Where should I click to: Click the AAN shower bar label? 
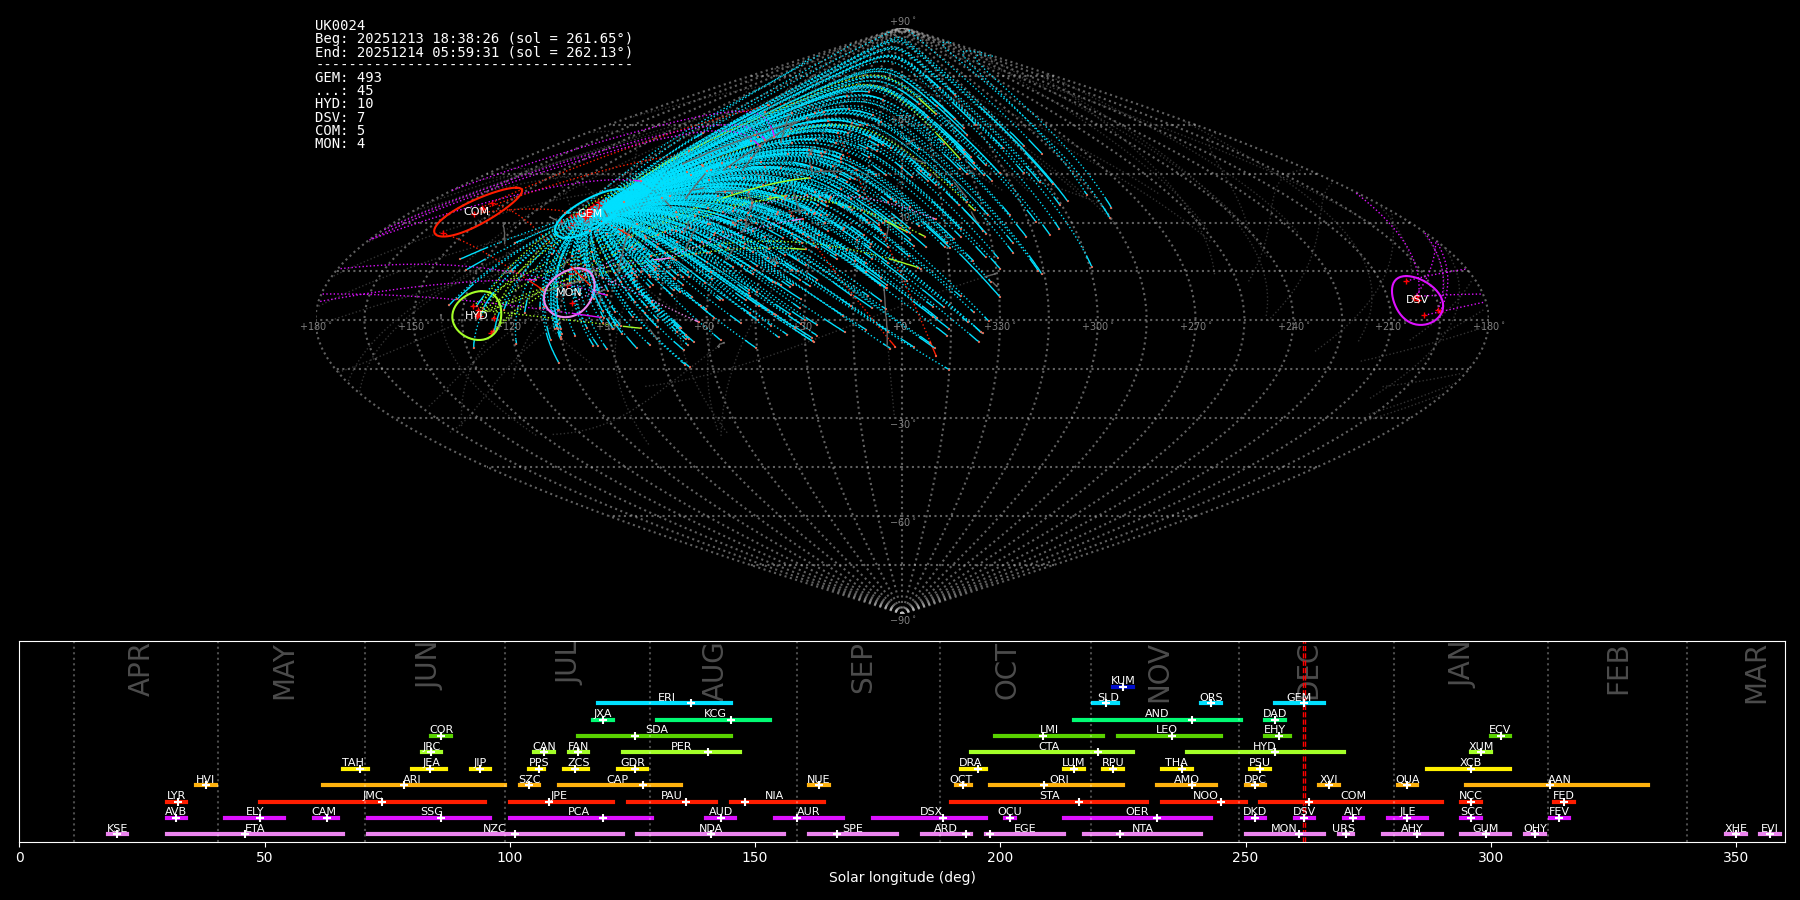1559,780
